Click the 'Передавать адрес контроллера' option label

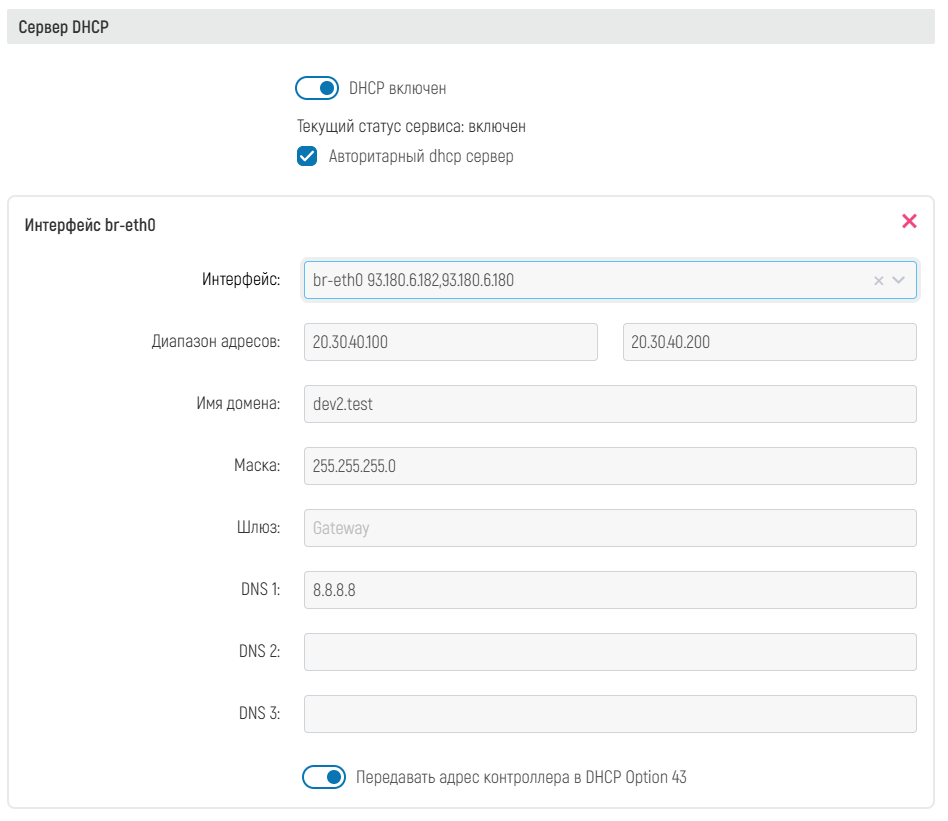click(521, 777)
